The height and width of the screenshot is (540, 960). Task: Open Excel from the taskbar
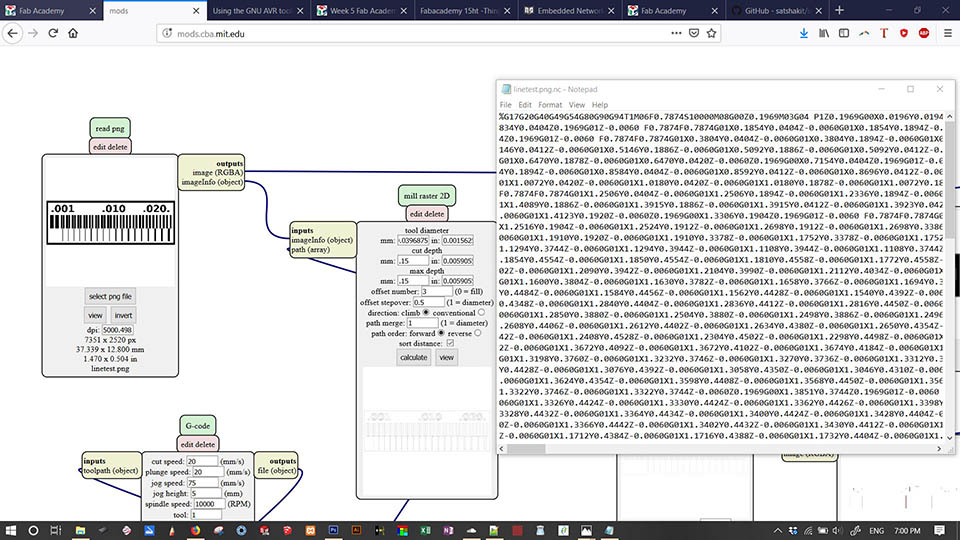[x=425, y=530]
